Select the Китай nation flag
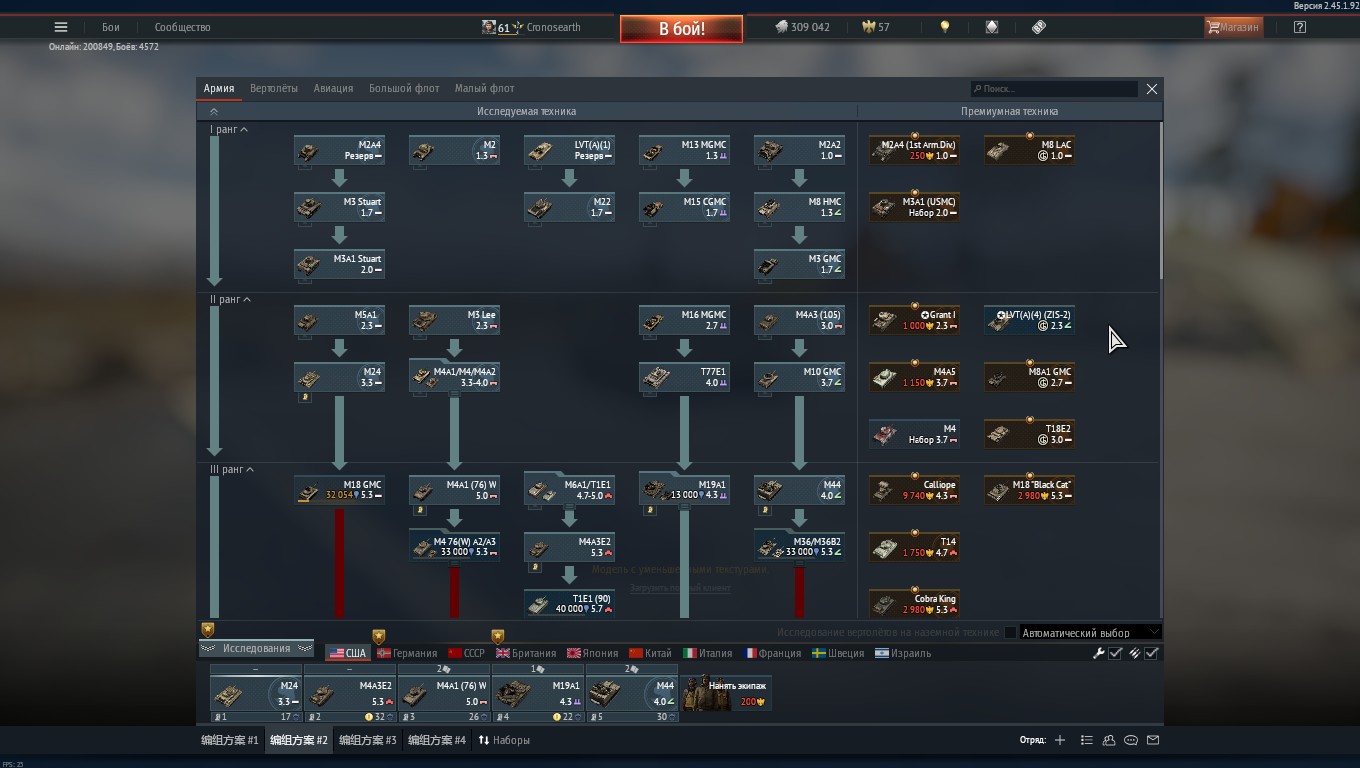 [650, 653]
